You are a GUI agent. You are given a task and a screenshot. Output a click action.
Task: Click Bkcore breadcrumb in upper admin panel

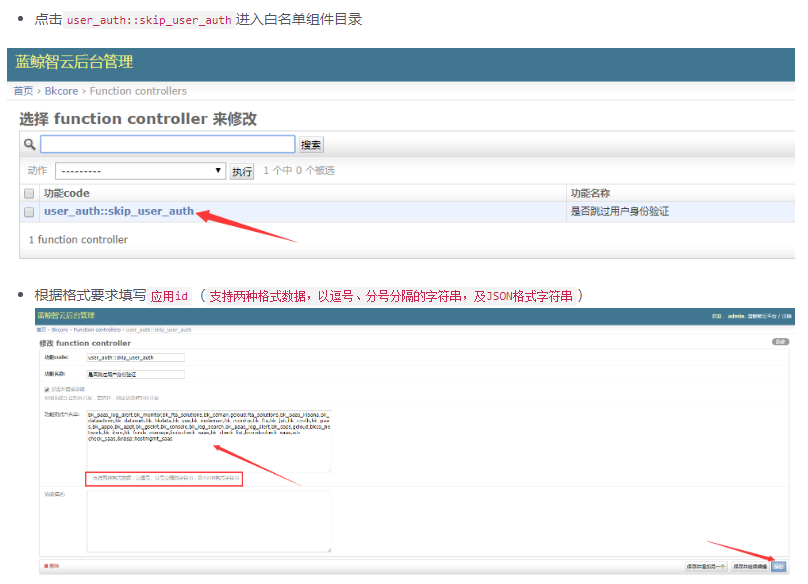[x=61, y=91]
